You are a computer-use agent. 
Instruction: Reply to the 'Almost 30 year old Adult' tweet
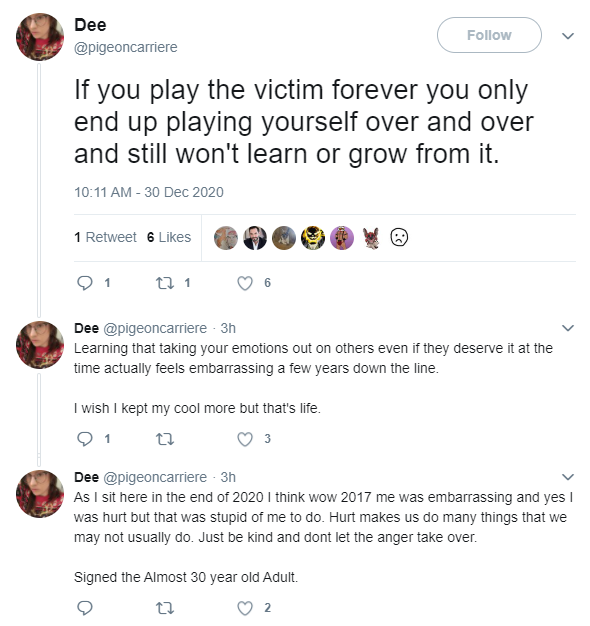coord(85,608)
